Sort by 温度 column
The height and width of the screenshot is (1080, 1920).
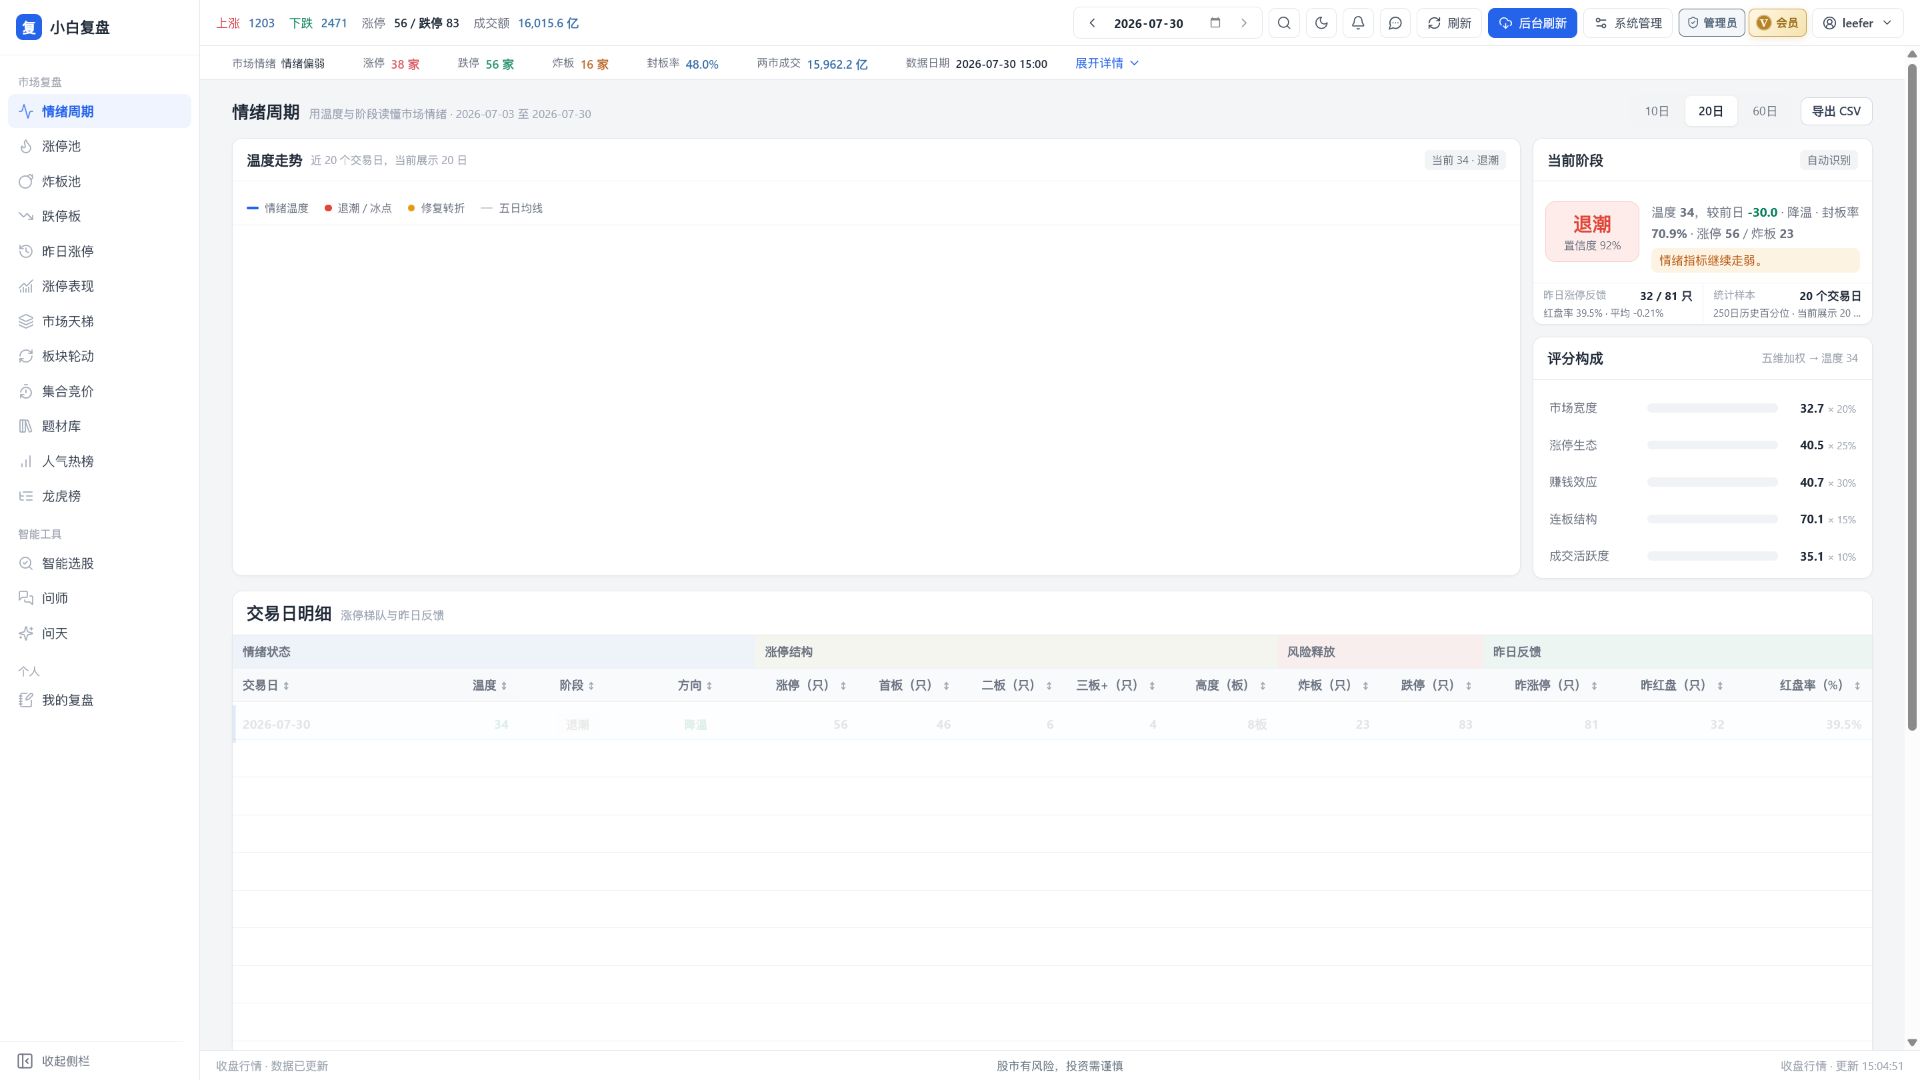490,685
